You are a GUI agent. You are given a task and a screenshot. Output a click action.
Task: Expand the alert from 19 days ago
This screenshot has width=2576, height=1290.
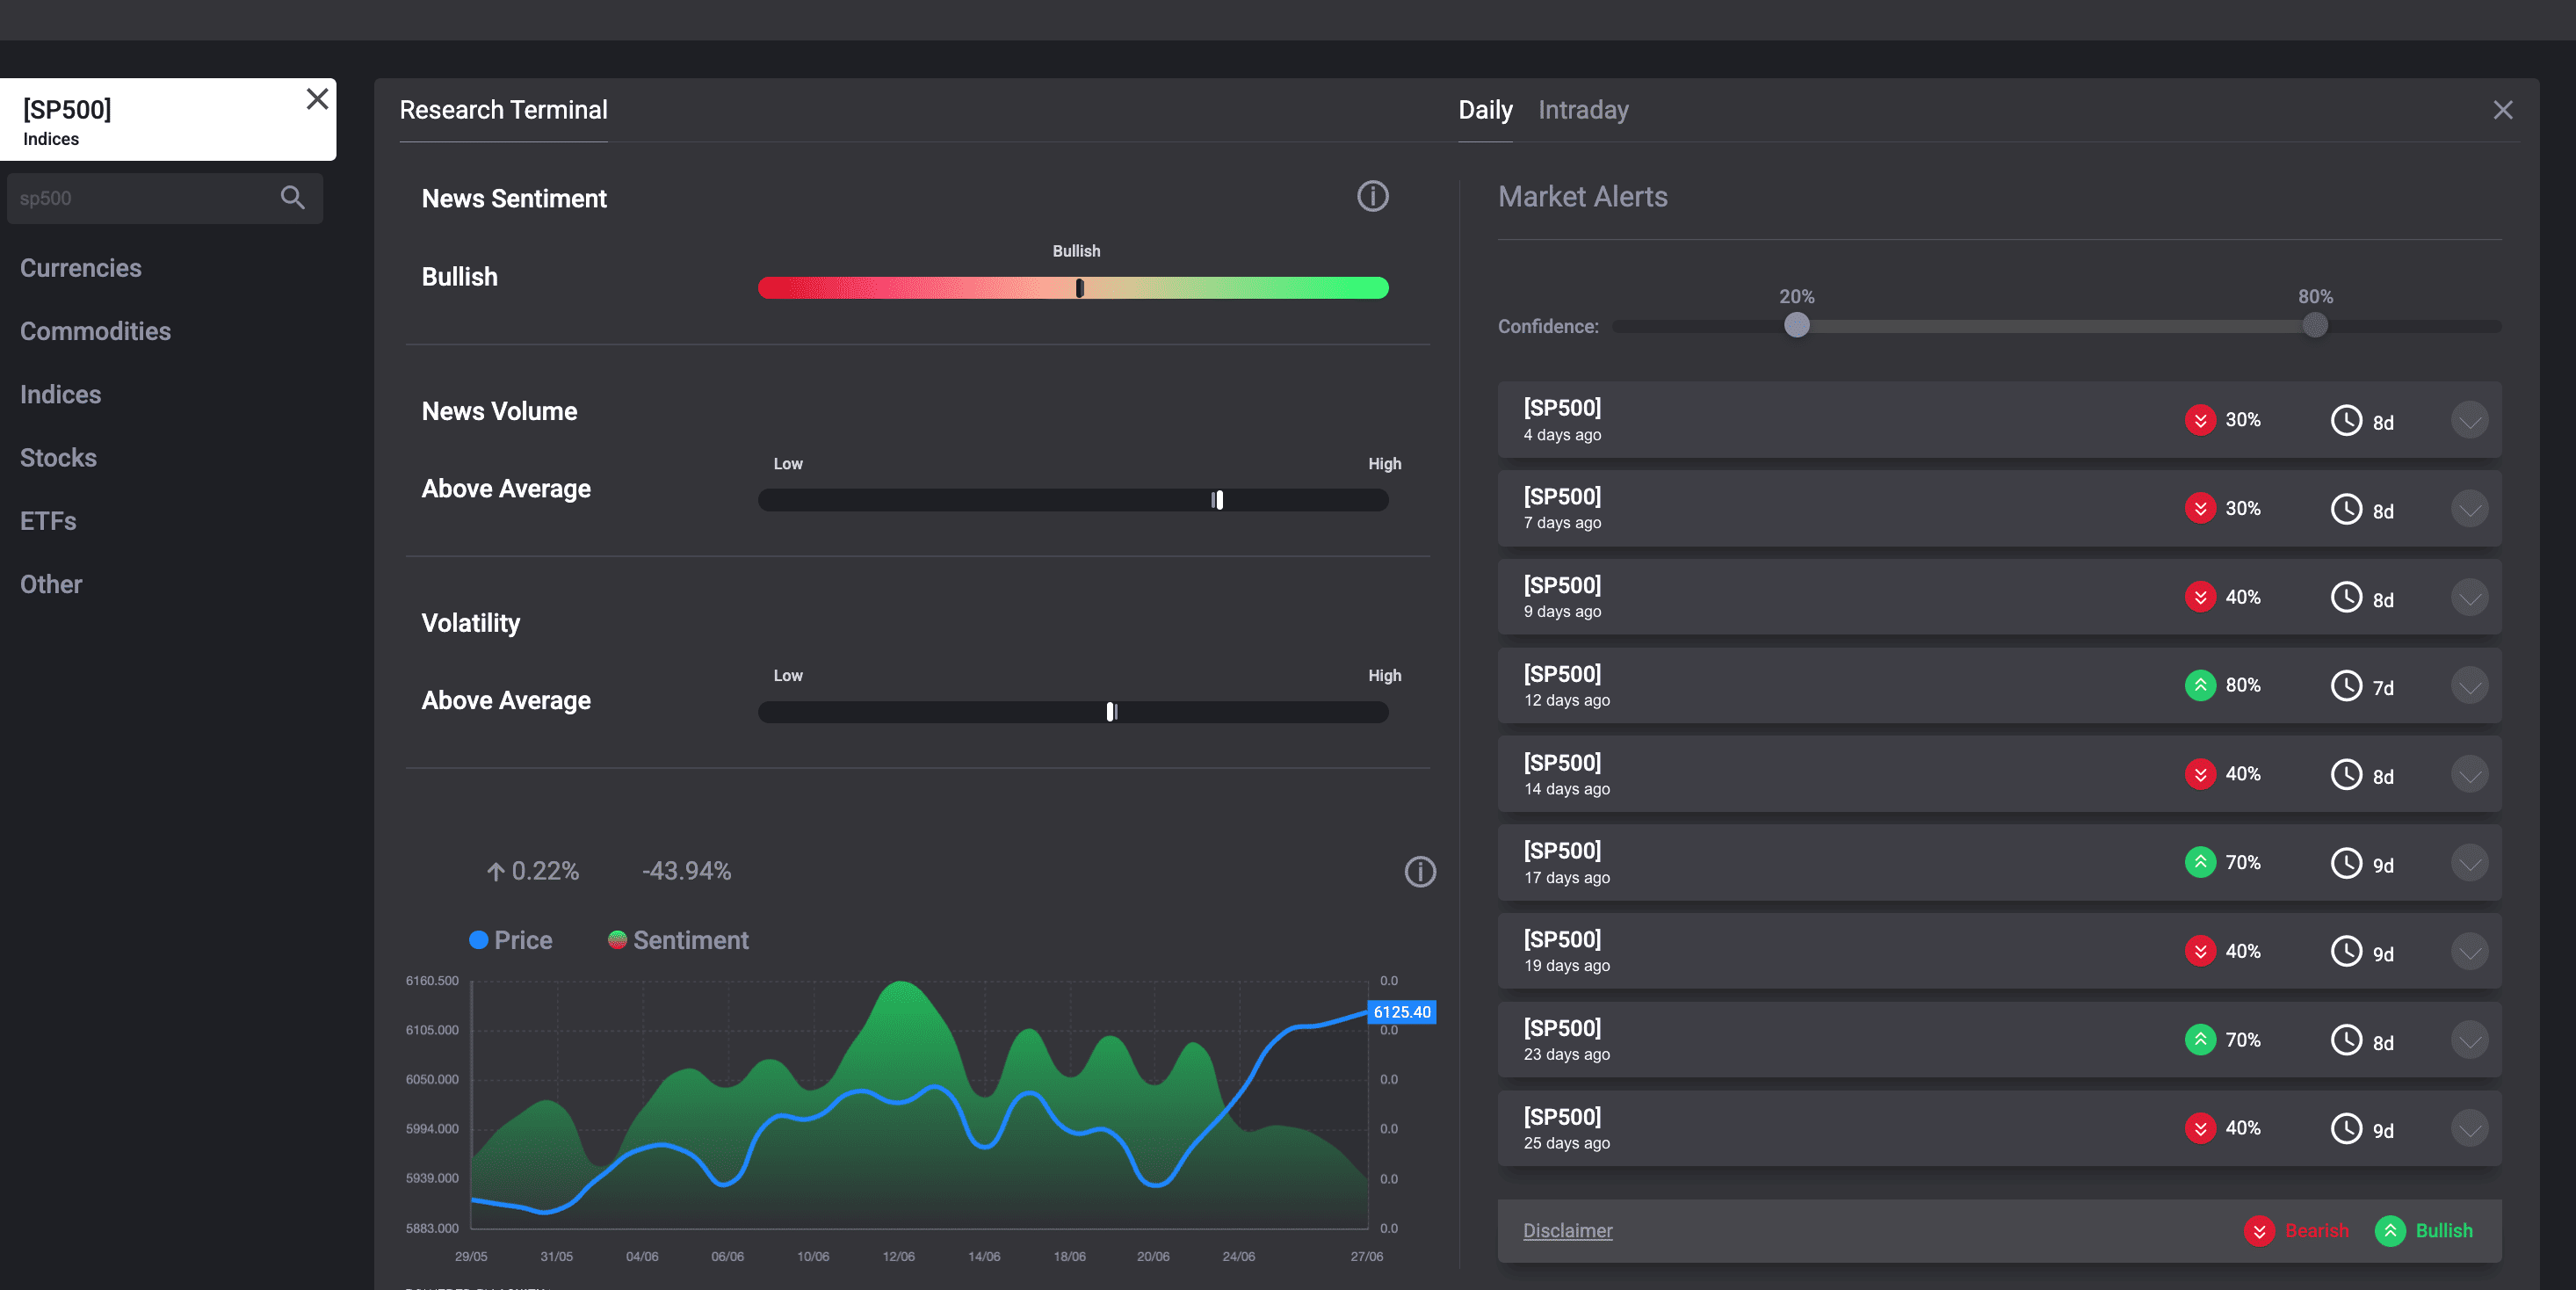(2469, 951)
